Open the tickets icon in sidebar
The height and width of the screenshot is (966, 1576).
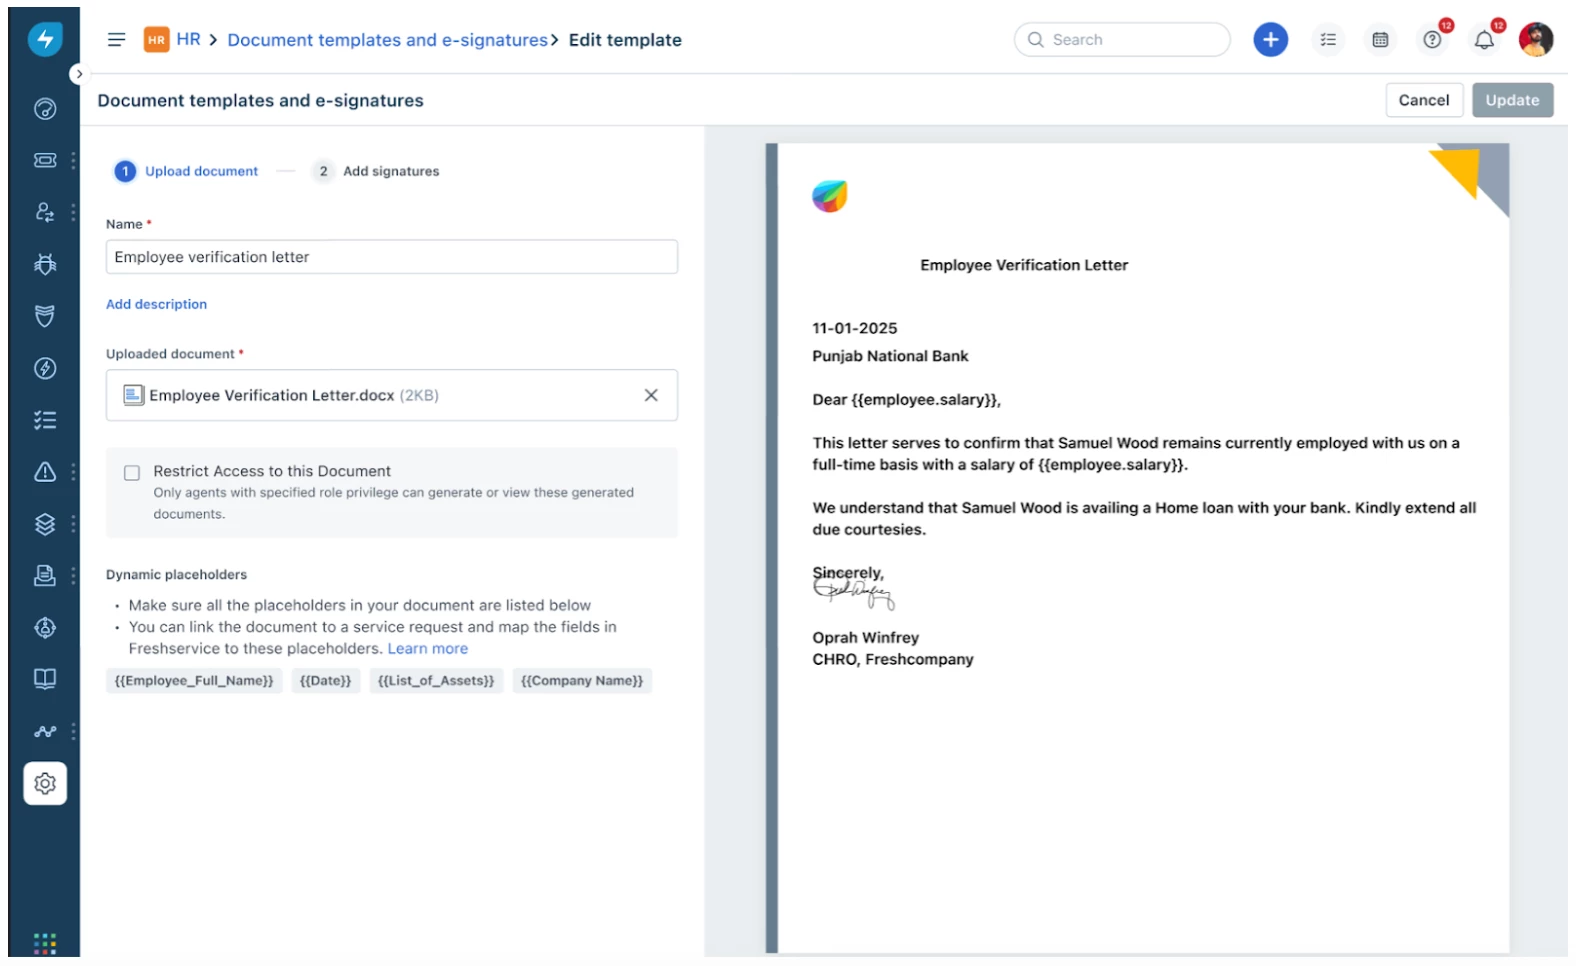coord(45,160)
